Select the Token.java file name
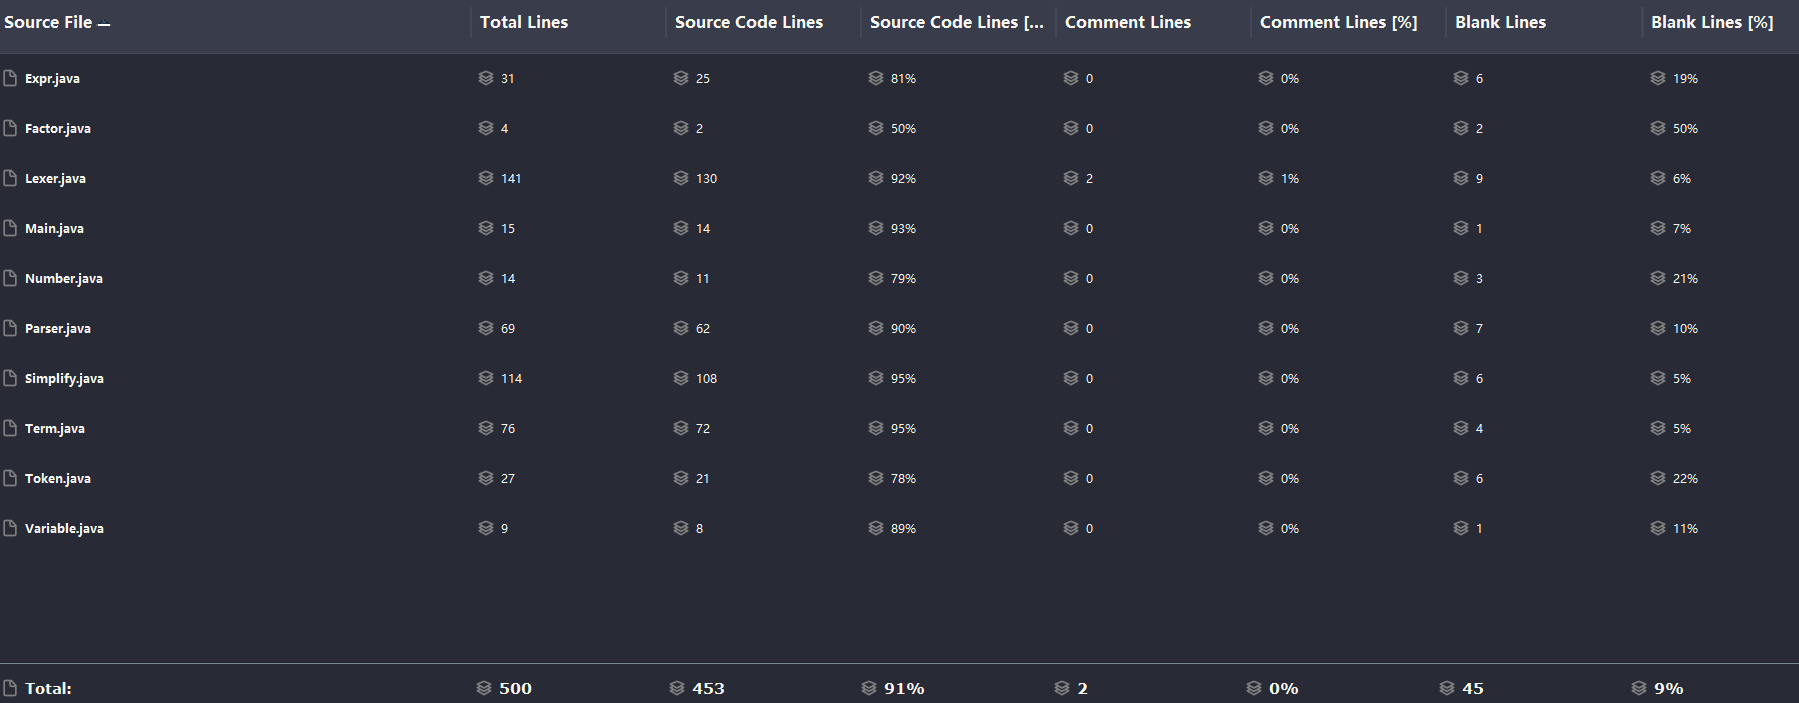Image resolution: width=1799 pixels, height=703 pixels. [x=58, y=479]
